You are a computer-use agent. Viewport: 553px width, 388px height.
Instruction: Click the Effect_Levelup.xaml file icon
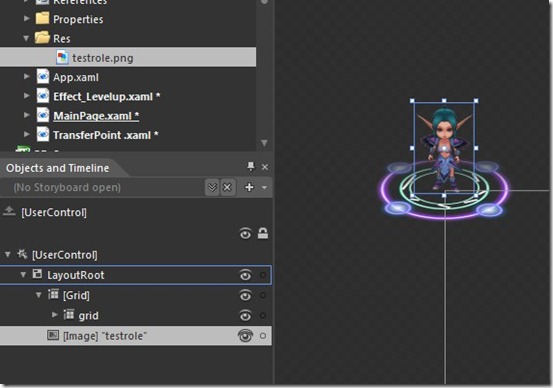click(x=43, y=96)
